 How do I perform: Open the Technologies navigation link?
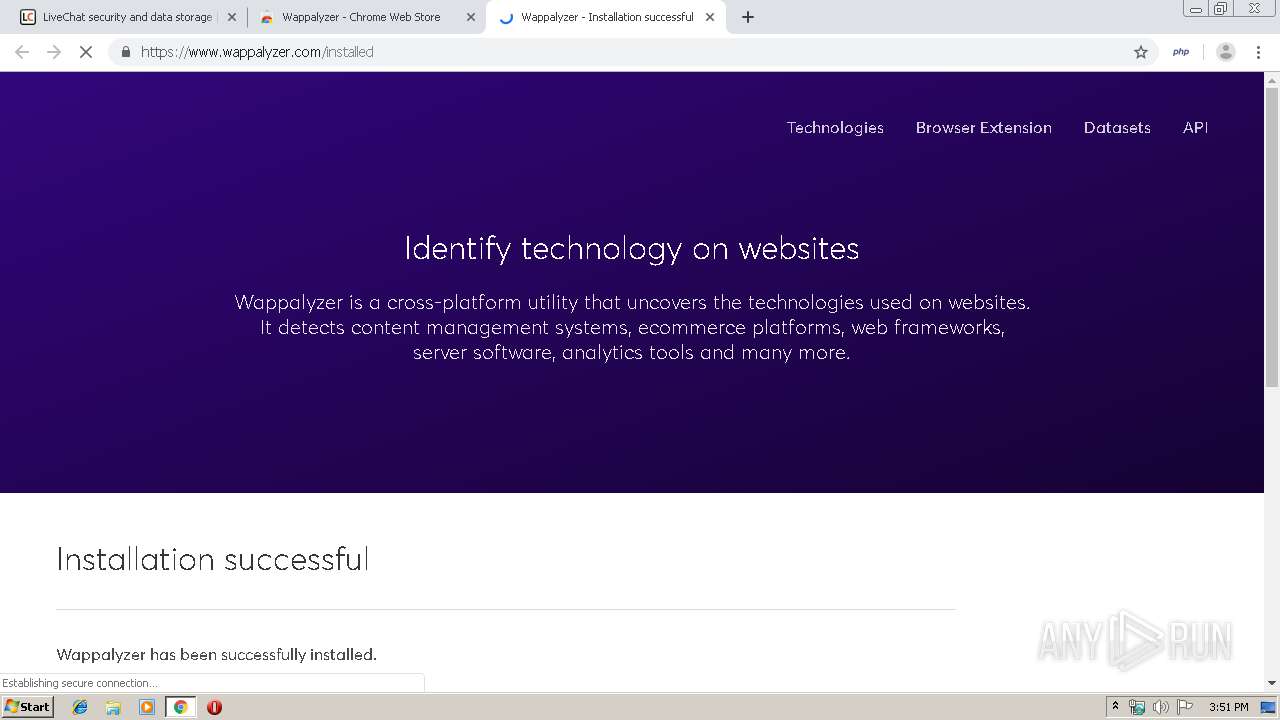pyautogui.click(x=835, y=128)
